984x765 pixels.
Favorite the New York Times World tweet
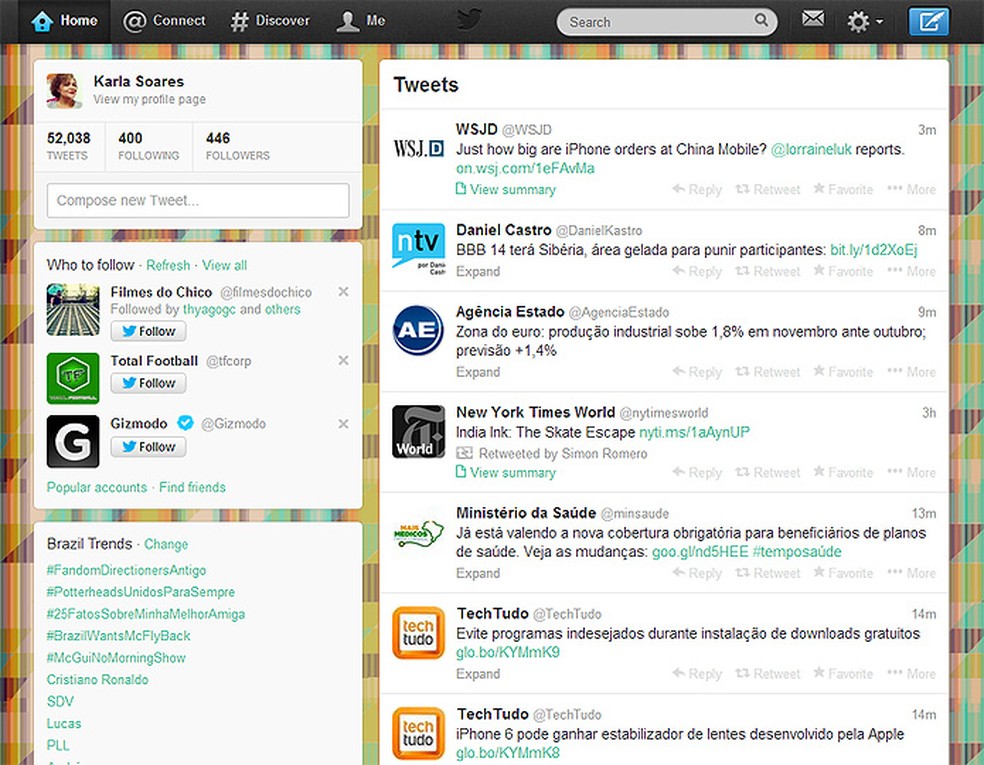(x=843, y=473)
